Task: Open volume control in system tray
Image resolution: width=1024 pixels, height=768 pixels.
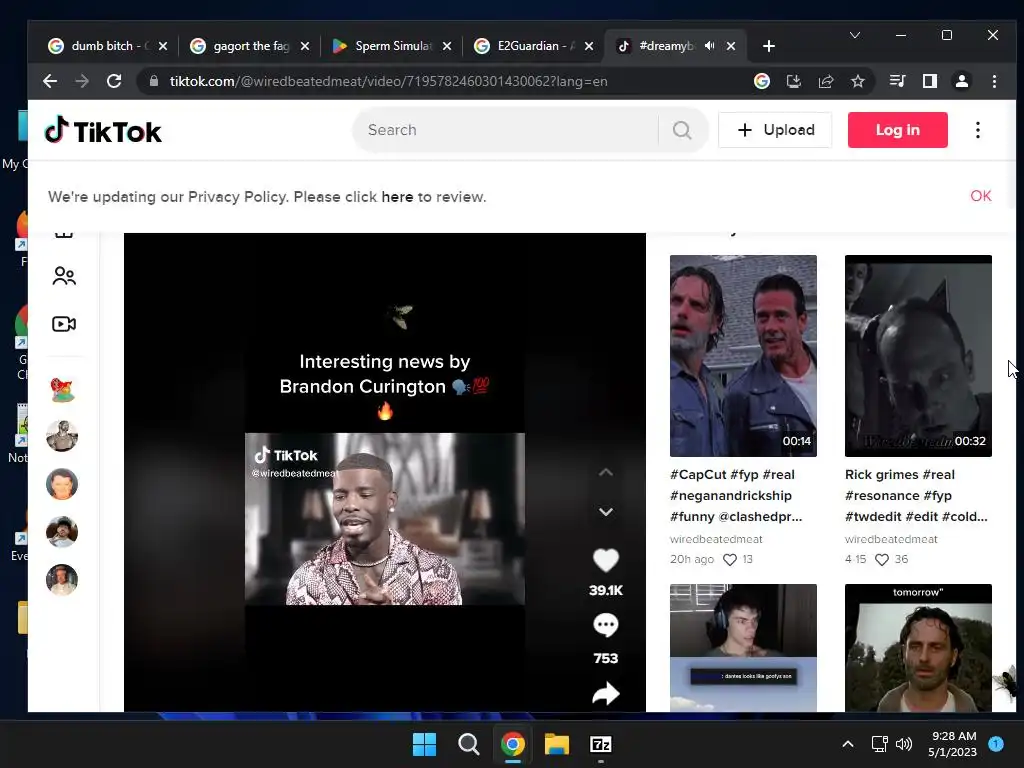Action: 904,744
